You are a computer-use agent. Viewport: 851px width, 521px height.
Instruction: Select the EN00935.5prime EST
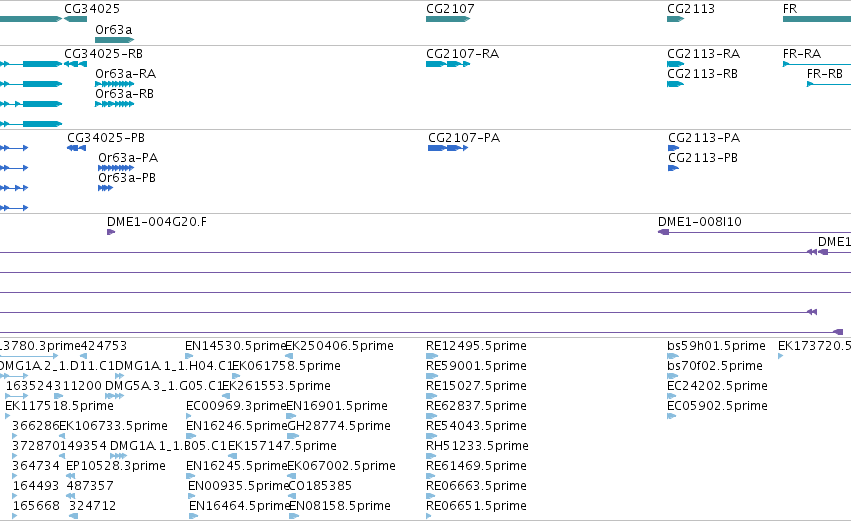[x=238, y=486]
